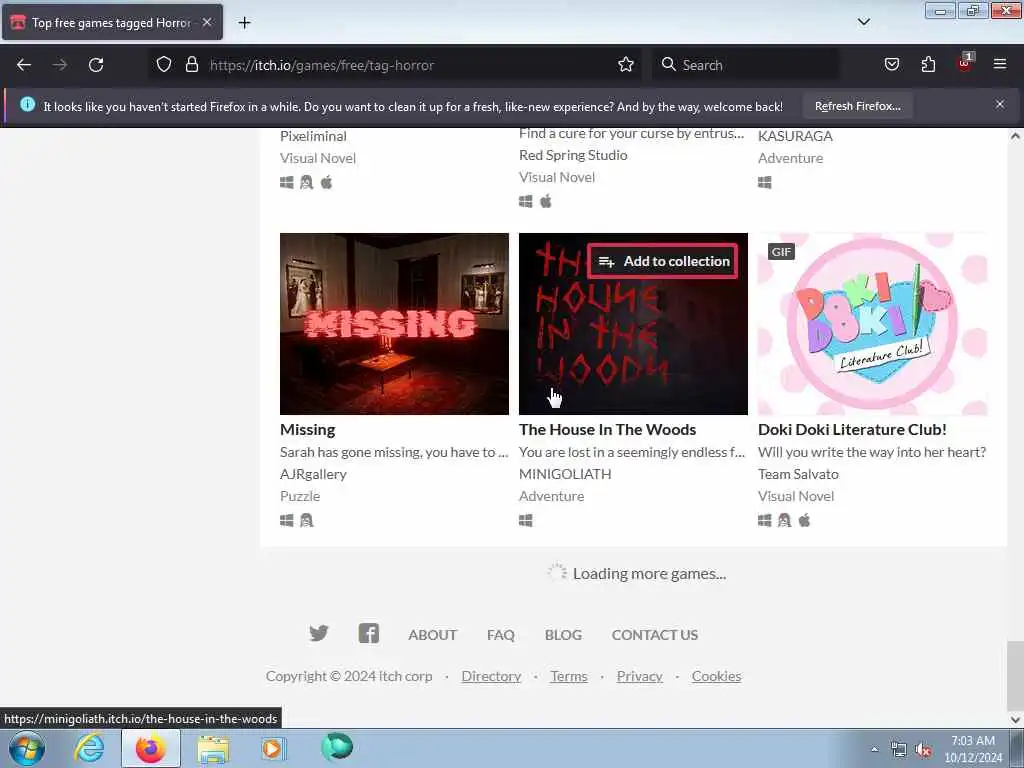Open tracking protection shield icon
Screen dimensions: 1024x768
pos(164,65)
